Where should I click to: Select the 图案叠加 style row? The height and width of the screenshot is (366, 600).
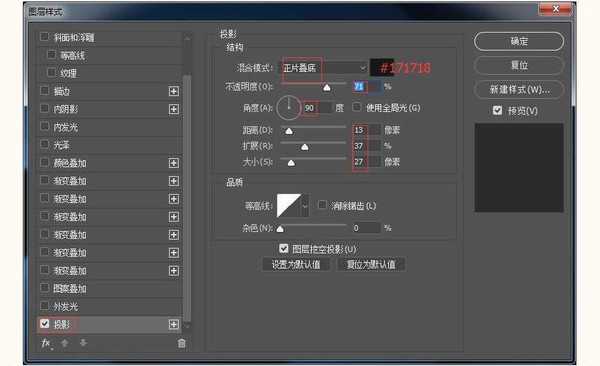point(109,288)
